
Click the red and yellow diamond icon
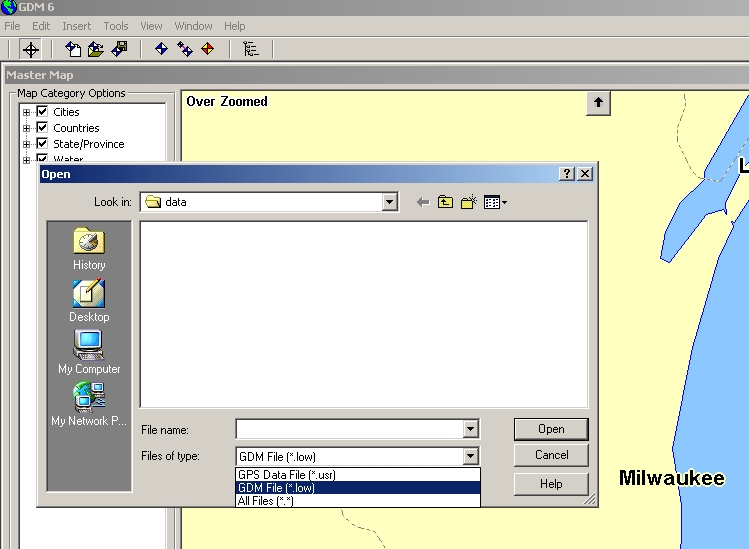pos(208,49)
